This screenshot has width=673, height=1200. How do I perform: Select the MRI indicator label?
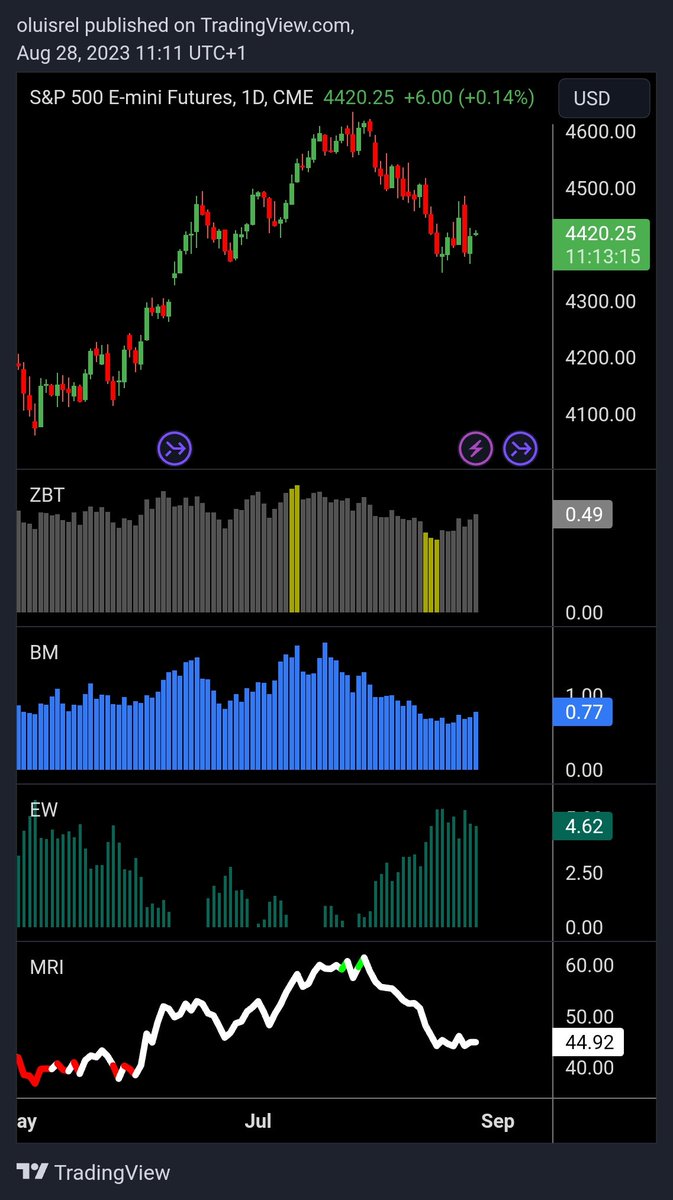pos(47,967)
